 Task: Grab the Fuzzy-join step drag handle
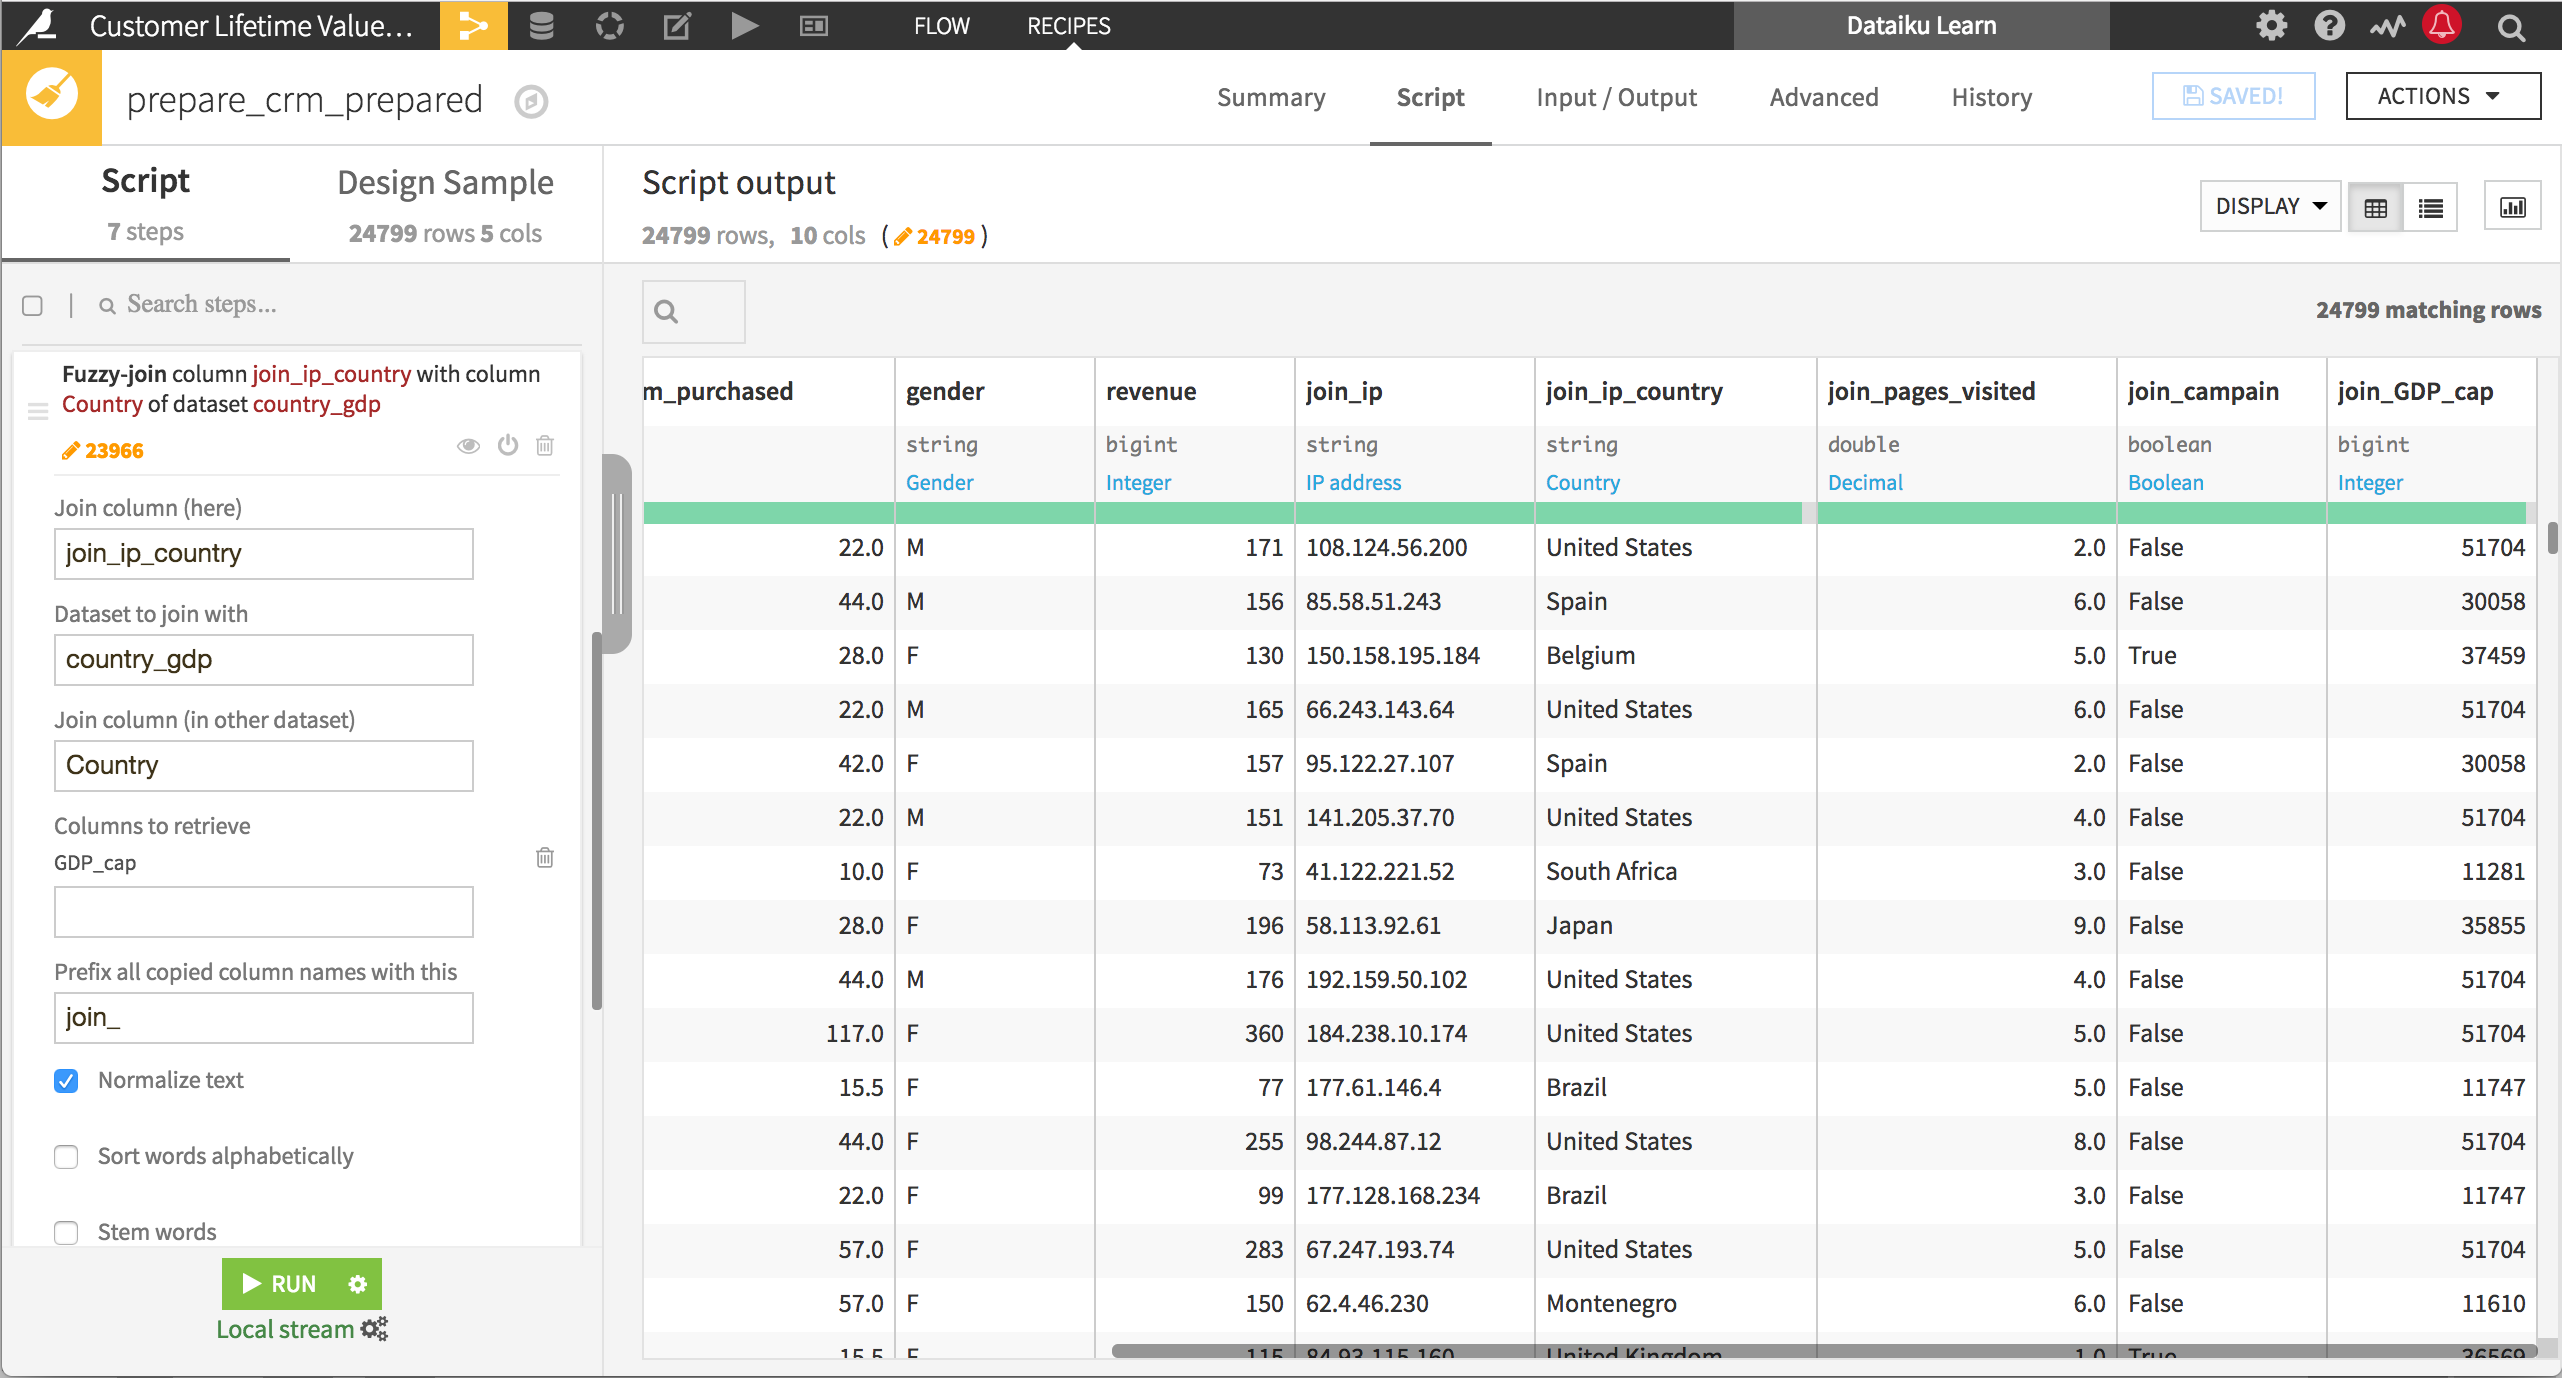click(38, 411)
